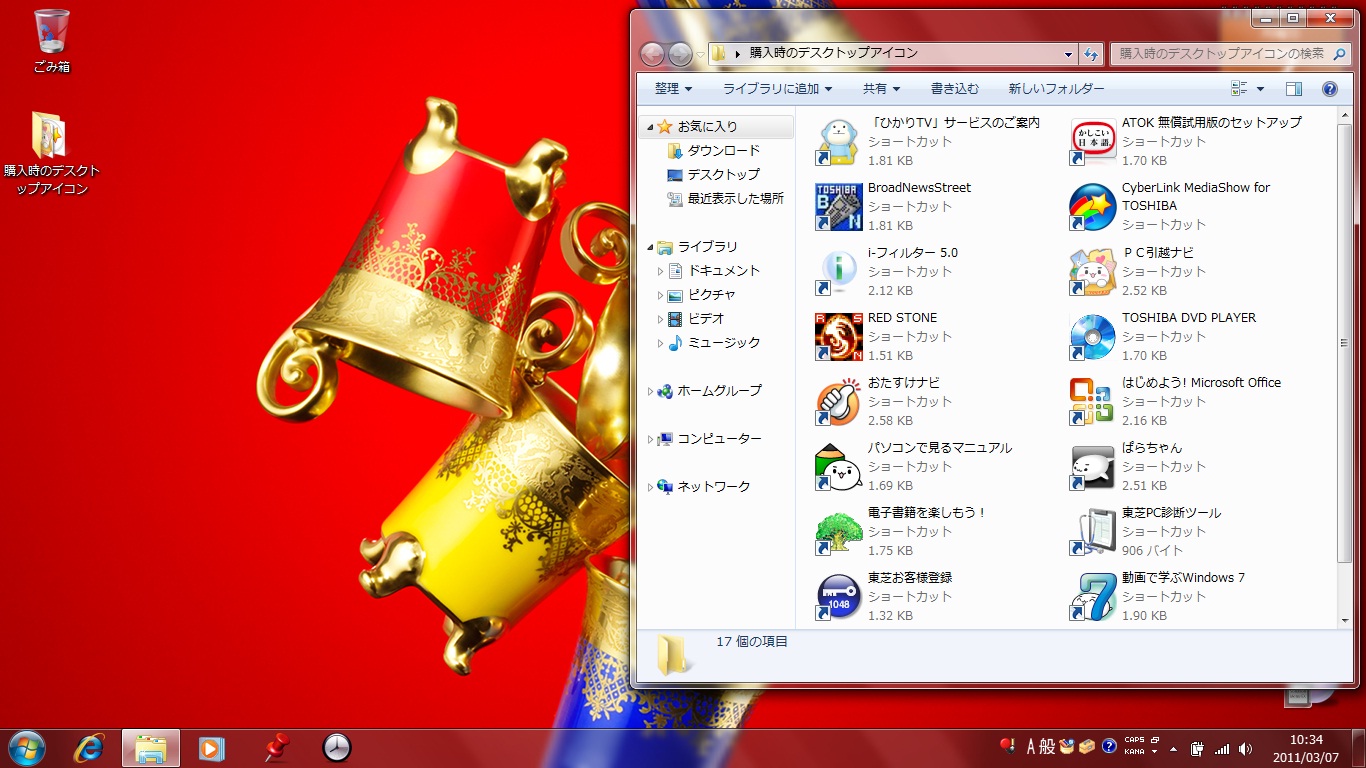Select the 東芝PC診断ツール icon

(1092, 531)
